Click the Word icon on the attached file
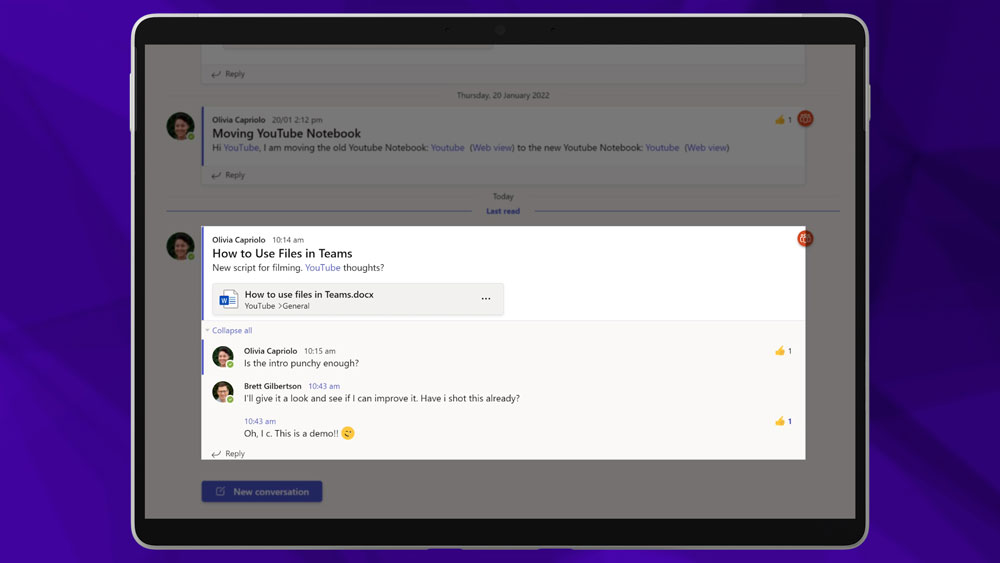 click(x=229, y=299)
